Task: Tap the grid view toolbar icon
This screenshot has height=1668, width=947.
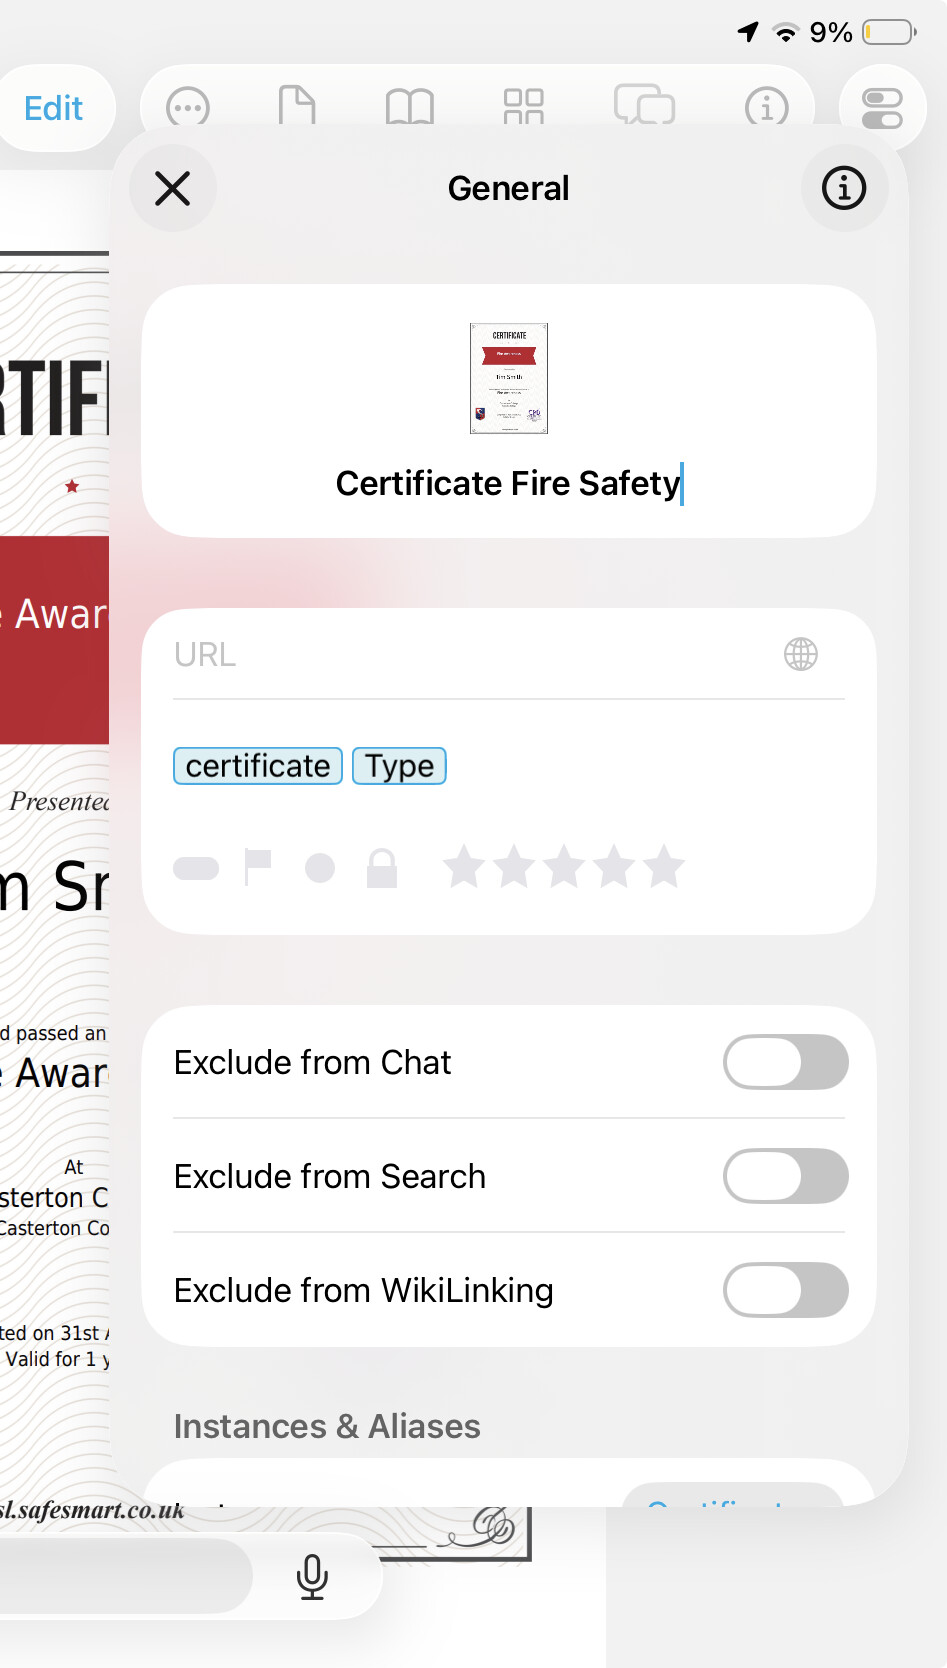Action: point(523,106)
